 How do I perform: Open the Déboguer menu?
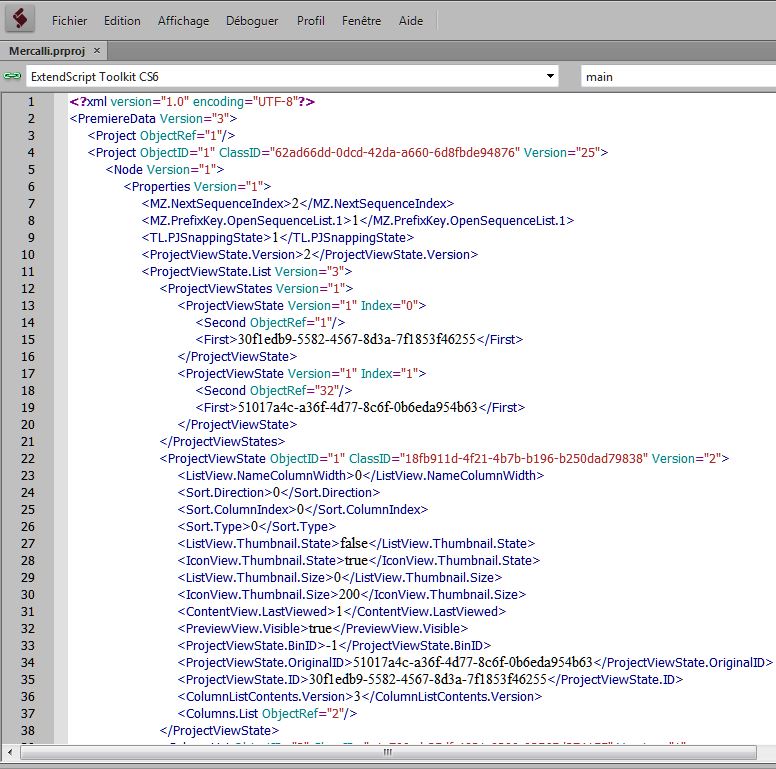tap(252, 21)
